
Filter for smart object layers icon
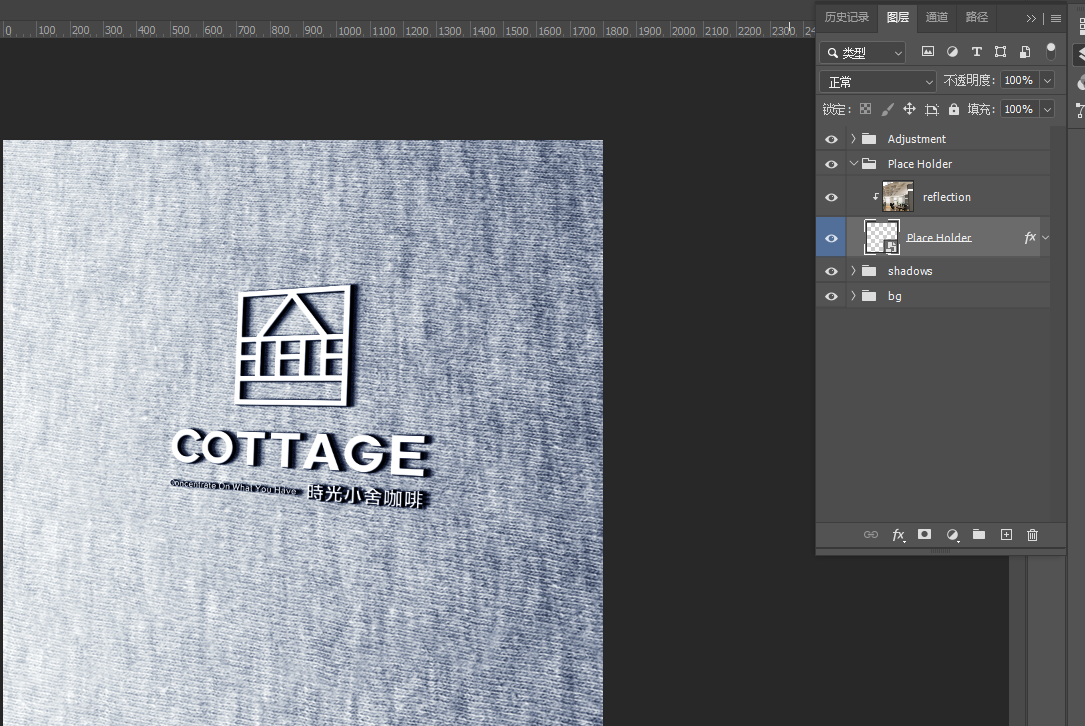(x=1025, y=51)
